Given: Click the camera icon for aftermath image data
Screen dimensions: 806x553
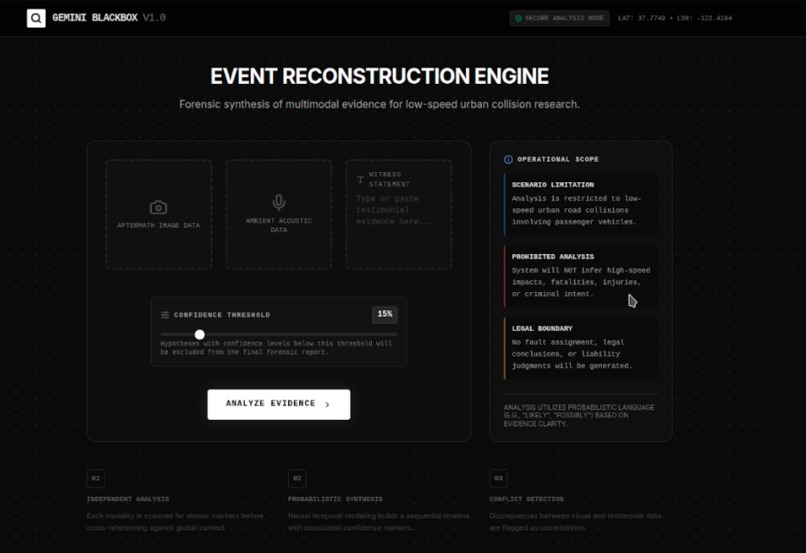Looking at the screenshot, I should point(158,207).
